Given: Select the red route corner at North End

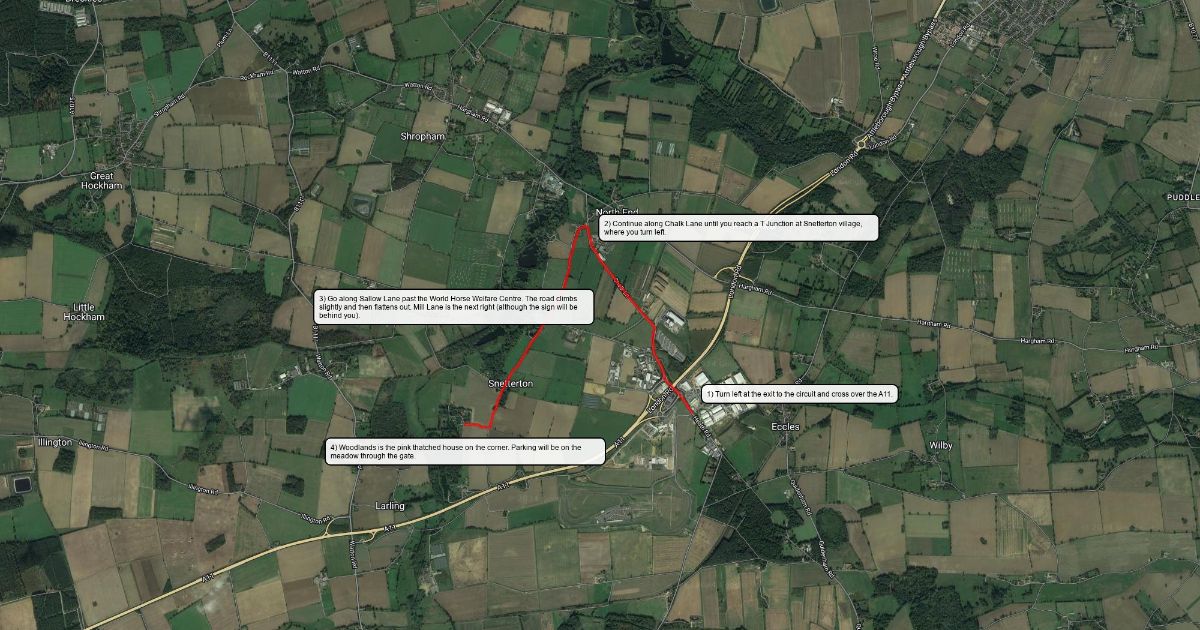Looking at the screenshot, I should pyautogui.click(x=584, y=227).
